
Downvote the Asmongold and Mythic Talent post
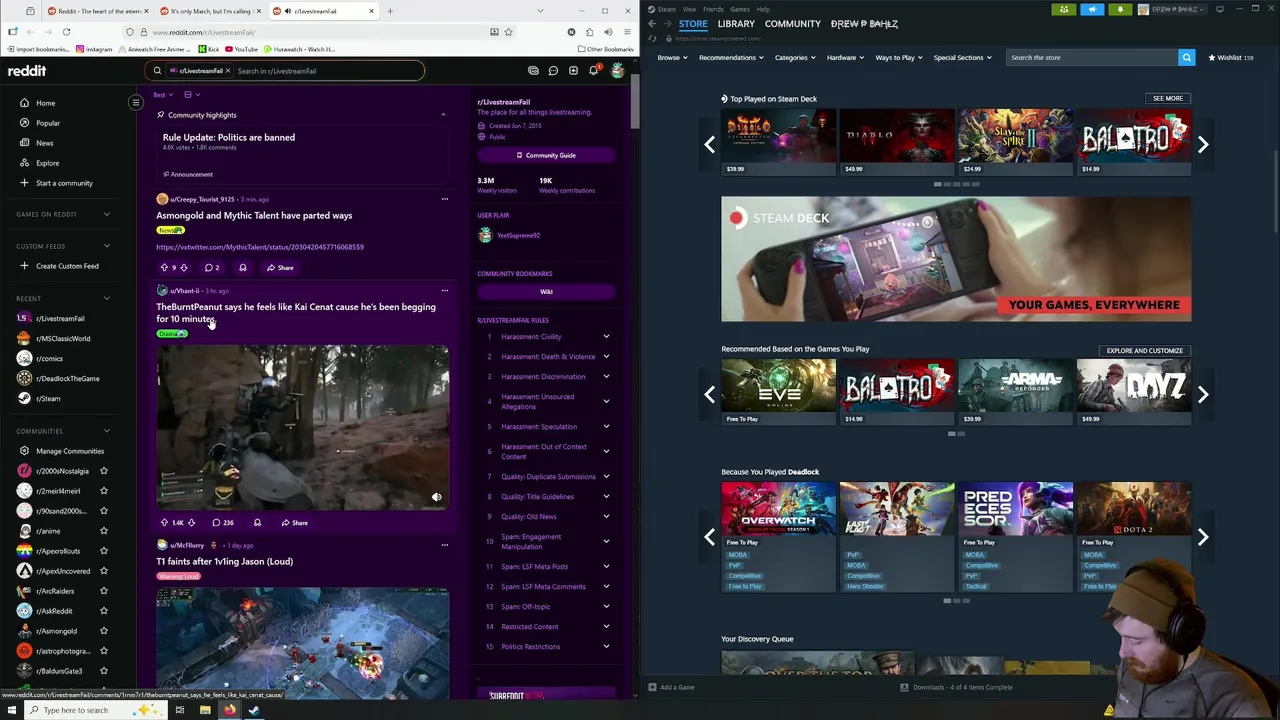coord(183,268)
